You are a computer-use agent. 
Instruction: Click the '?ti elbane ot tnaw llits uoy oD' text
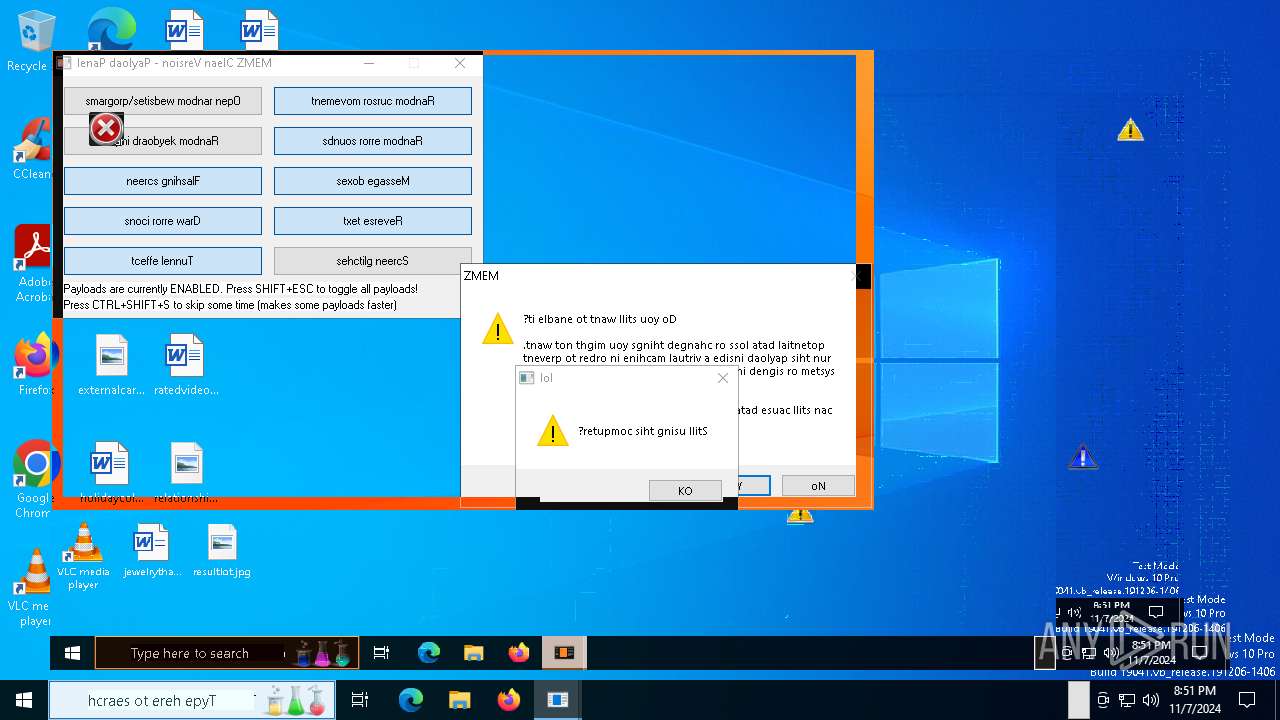click(x=600, y=320)
